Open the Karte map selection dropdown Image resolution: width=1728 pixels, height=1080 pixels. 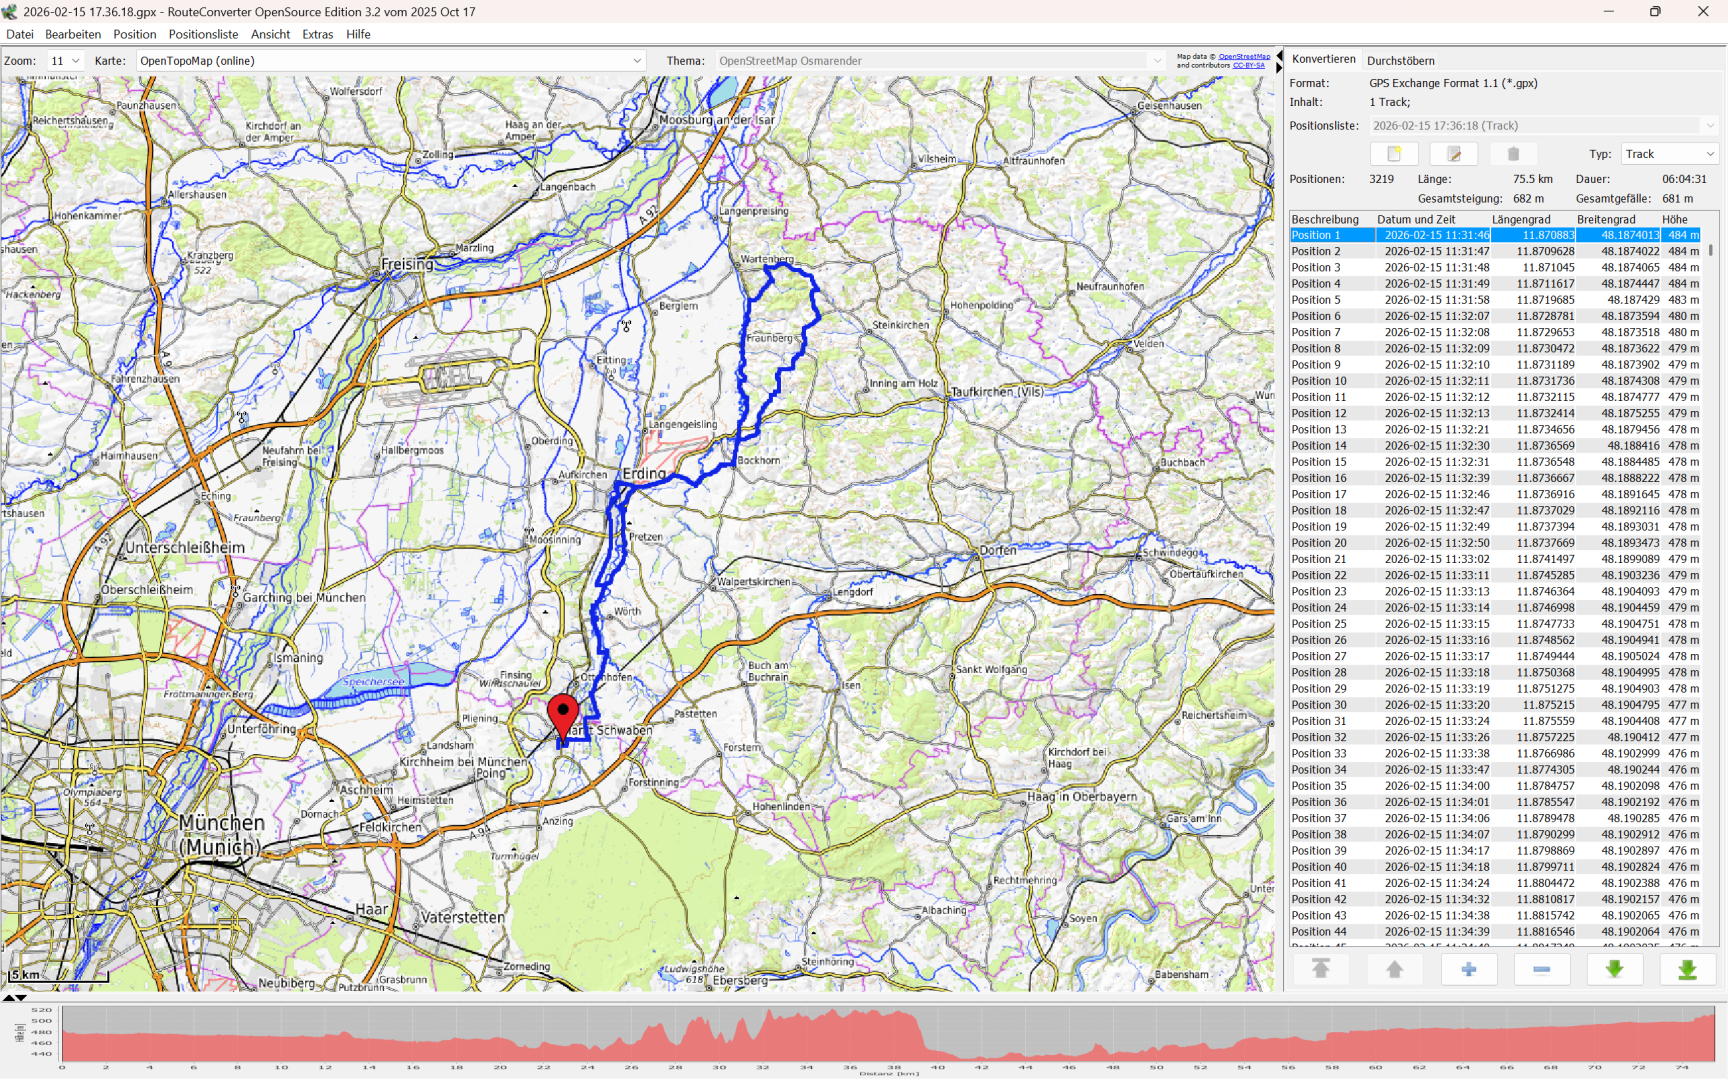390,61
